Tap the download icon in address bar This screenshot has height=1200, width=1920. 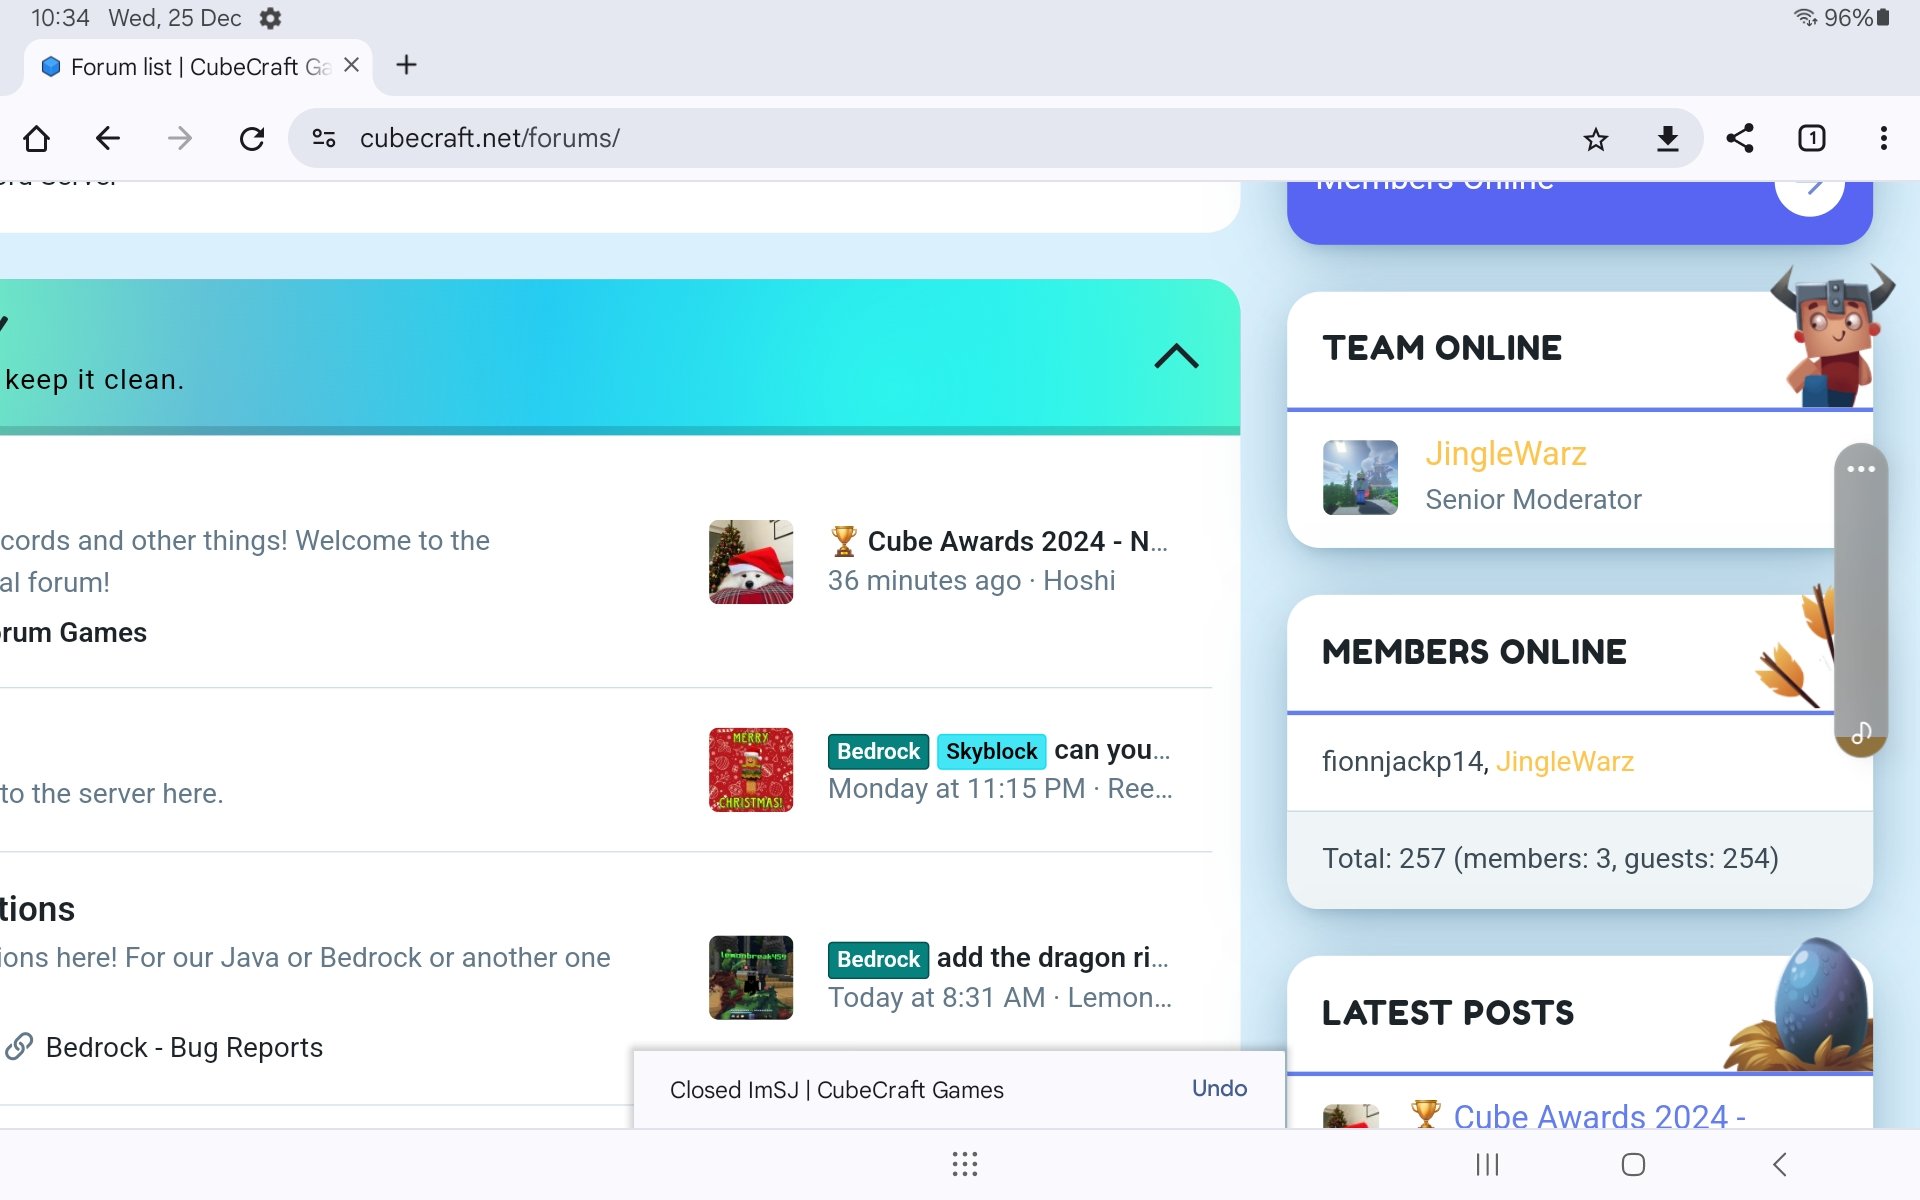click(1667, 138)
